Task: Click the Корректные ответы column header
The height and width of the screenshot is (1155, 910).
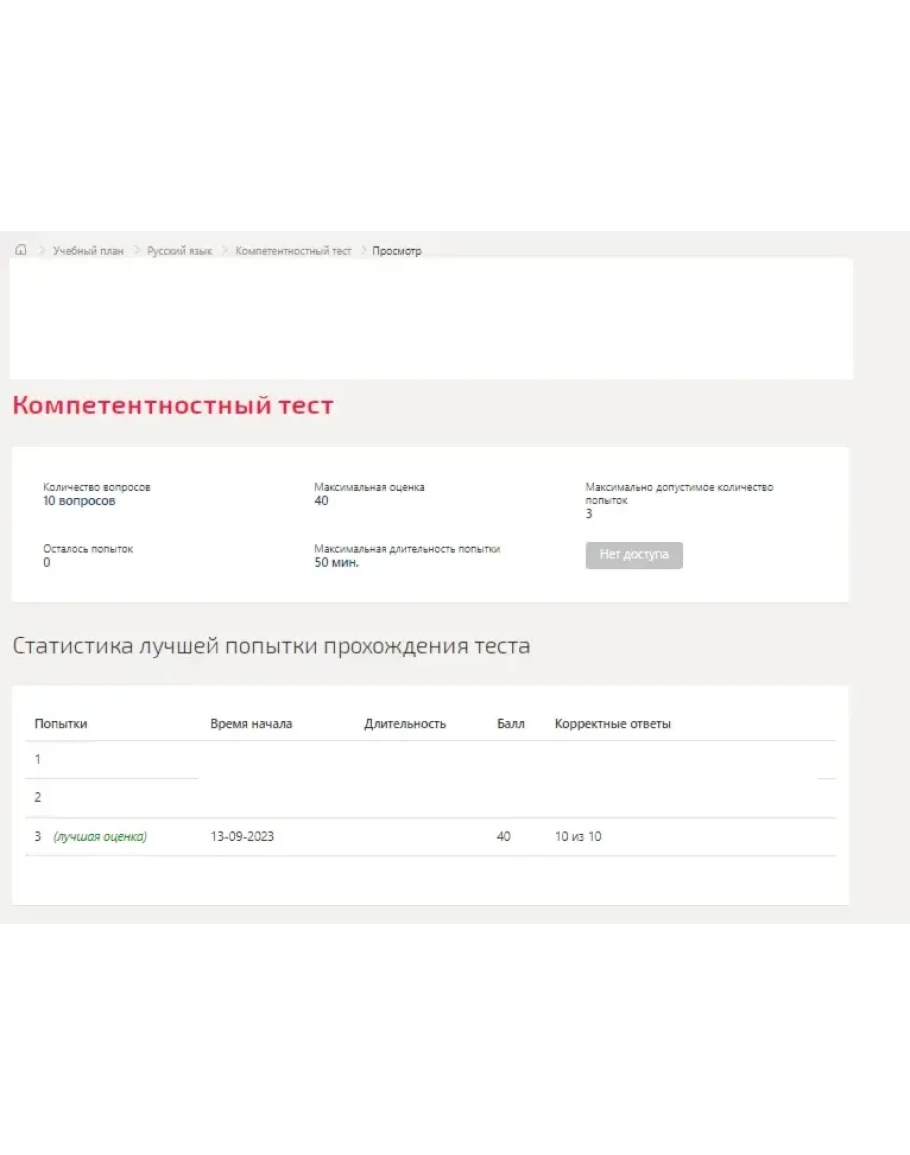Action: (x=612, y=724)
